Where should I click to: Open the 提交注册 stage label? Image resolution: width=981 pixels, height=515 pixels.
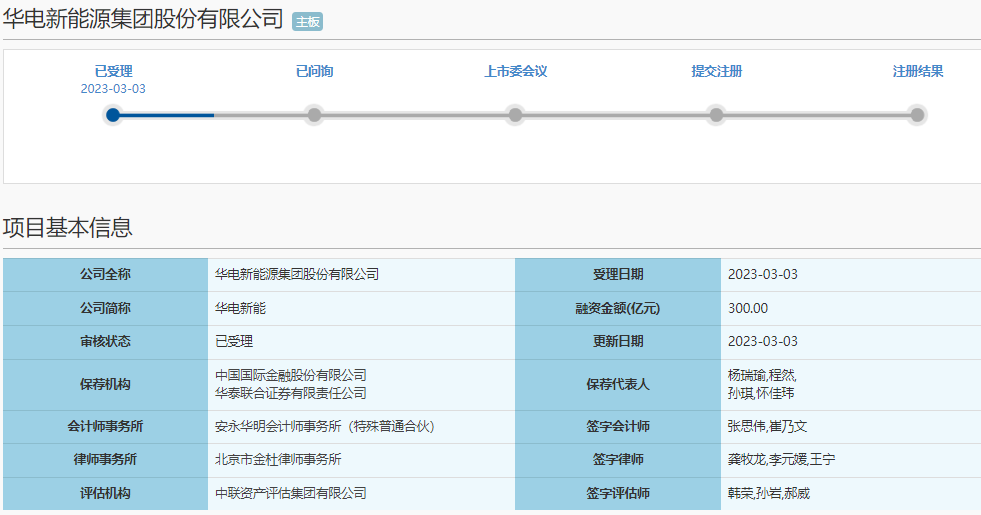[x=716, y=71]
